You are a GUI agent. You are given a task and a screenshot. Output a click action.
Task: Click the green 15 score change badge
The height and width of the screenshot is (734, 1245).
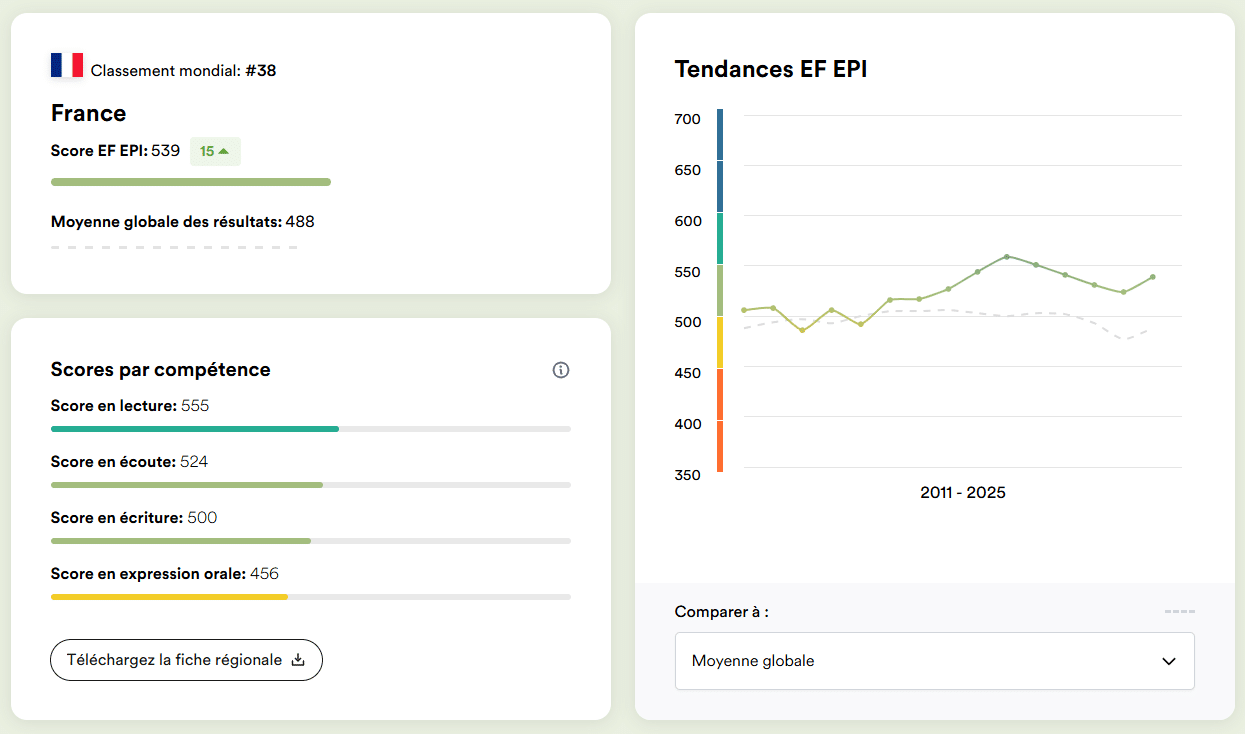tap(215, 151)
